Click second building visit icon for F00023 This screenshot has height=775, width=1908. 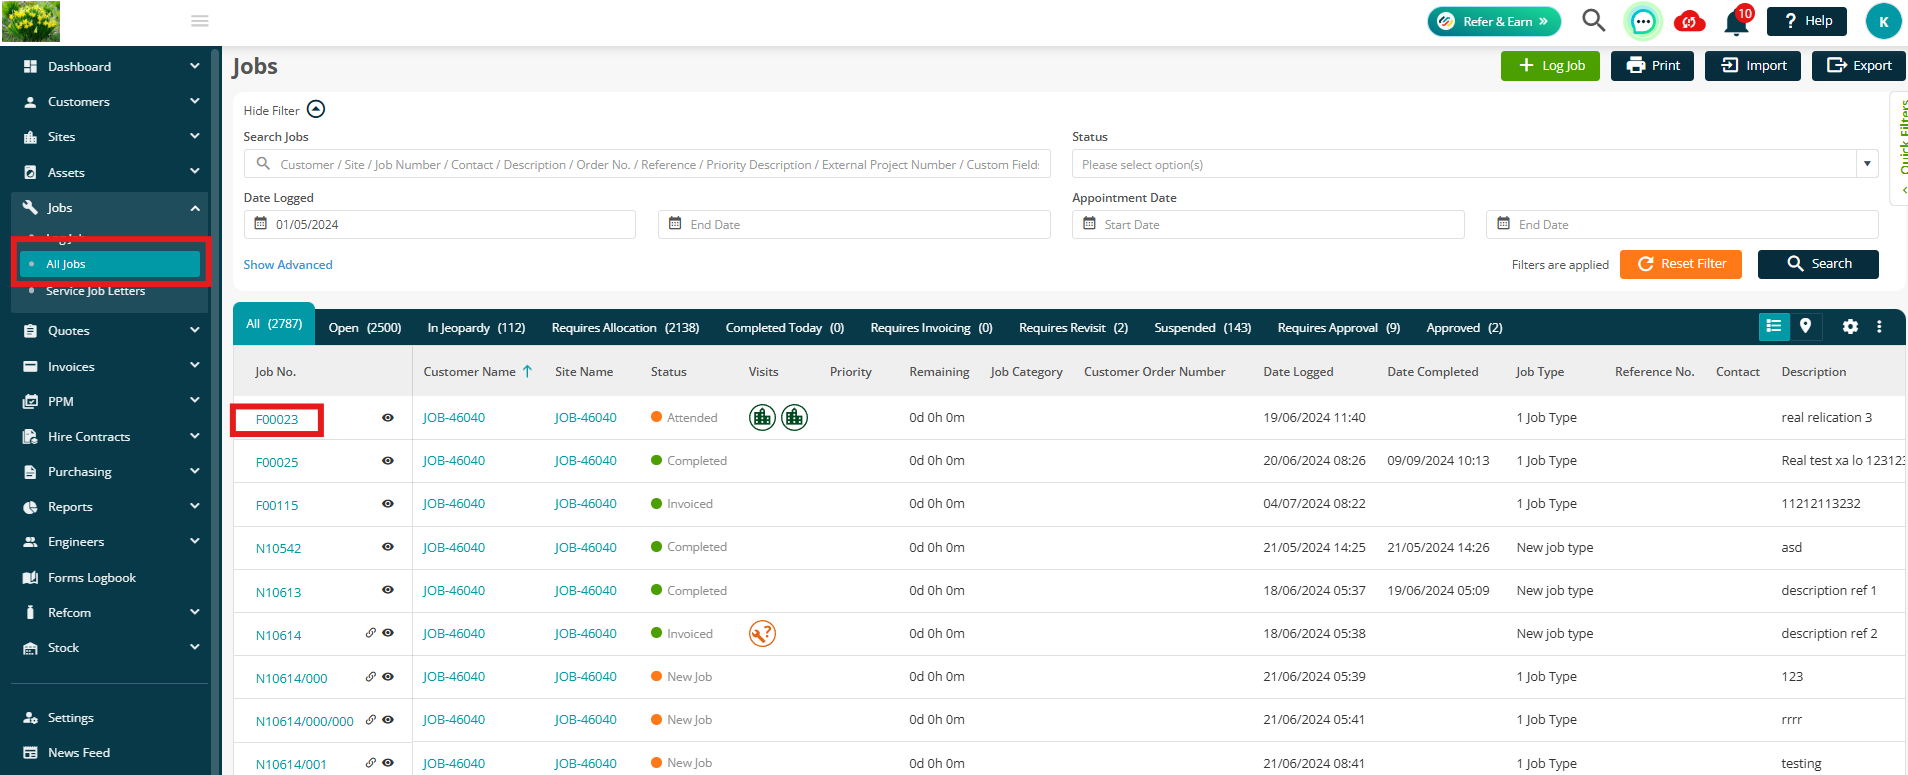click(794, 417)
